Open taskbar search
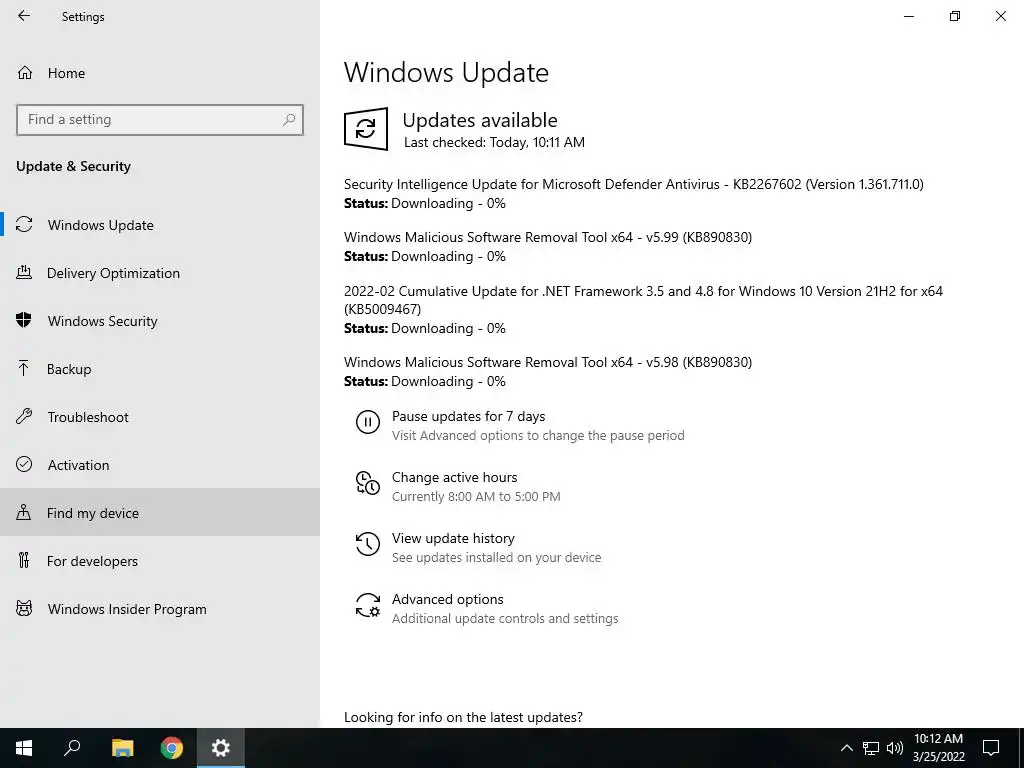This screenshot has height=768, width=1024. click(x=72, y=748)
